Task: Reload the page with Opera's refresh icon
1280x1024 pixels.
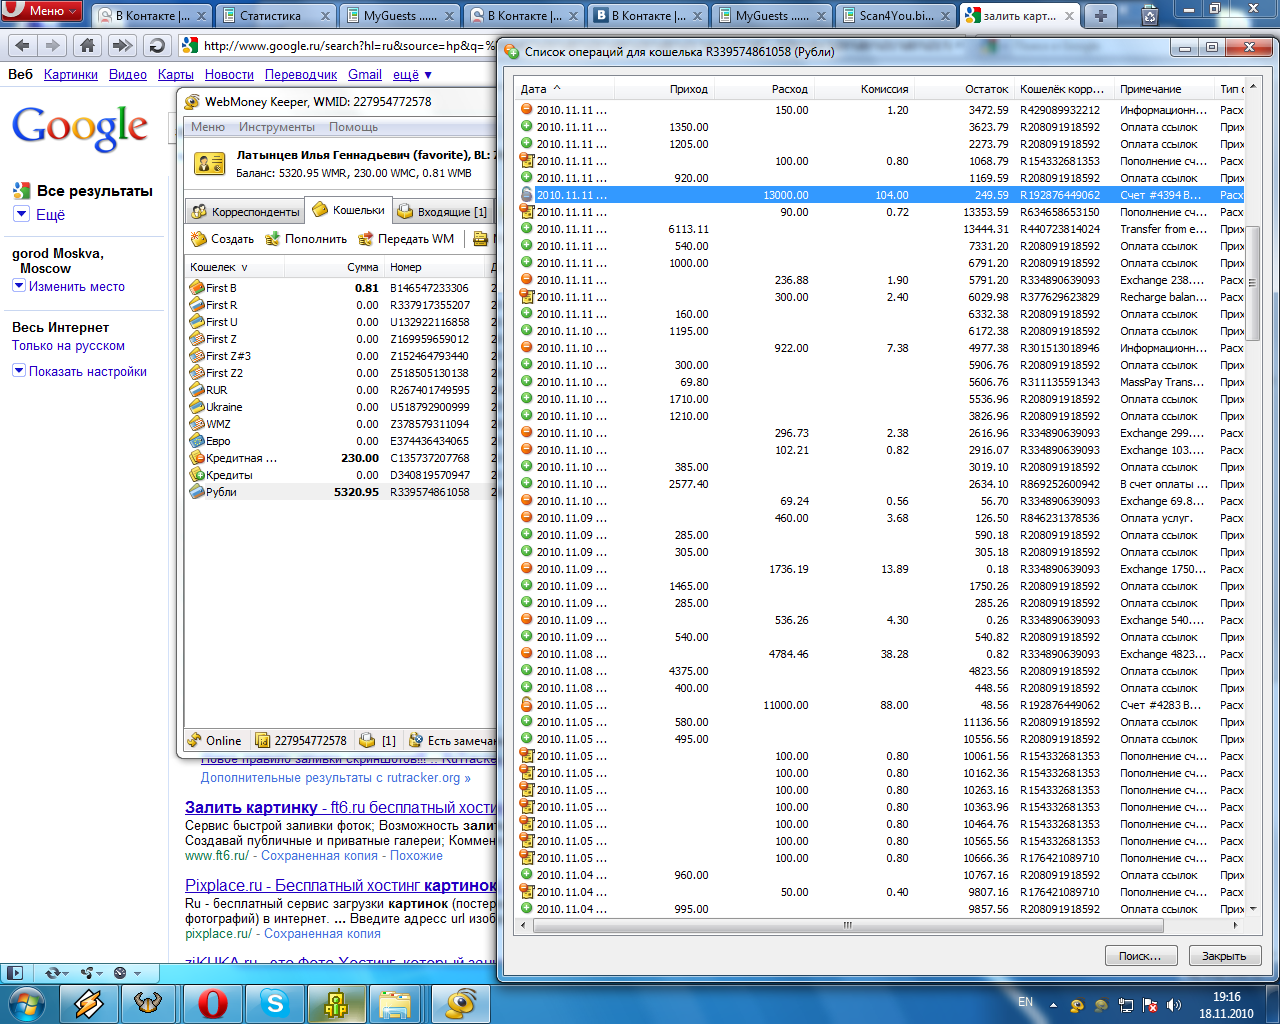Action: click(156, 45)
